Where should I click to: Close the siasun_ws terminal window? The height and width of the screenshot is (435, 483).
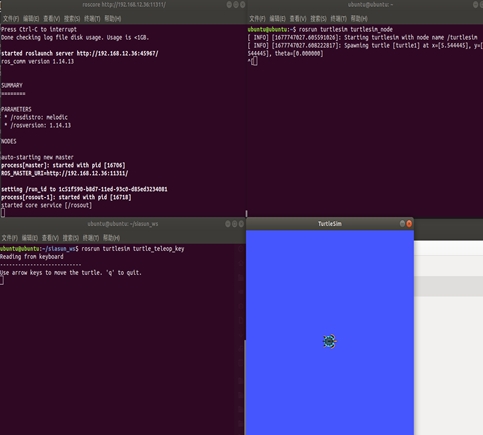[241, 224]
